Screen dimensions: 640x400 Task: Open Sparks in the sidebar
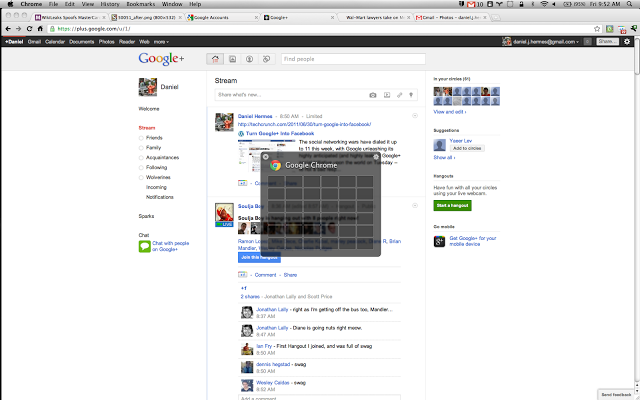point(146,216)
